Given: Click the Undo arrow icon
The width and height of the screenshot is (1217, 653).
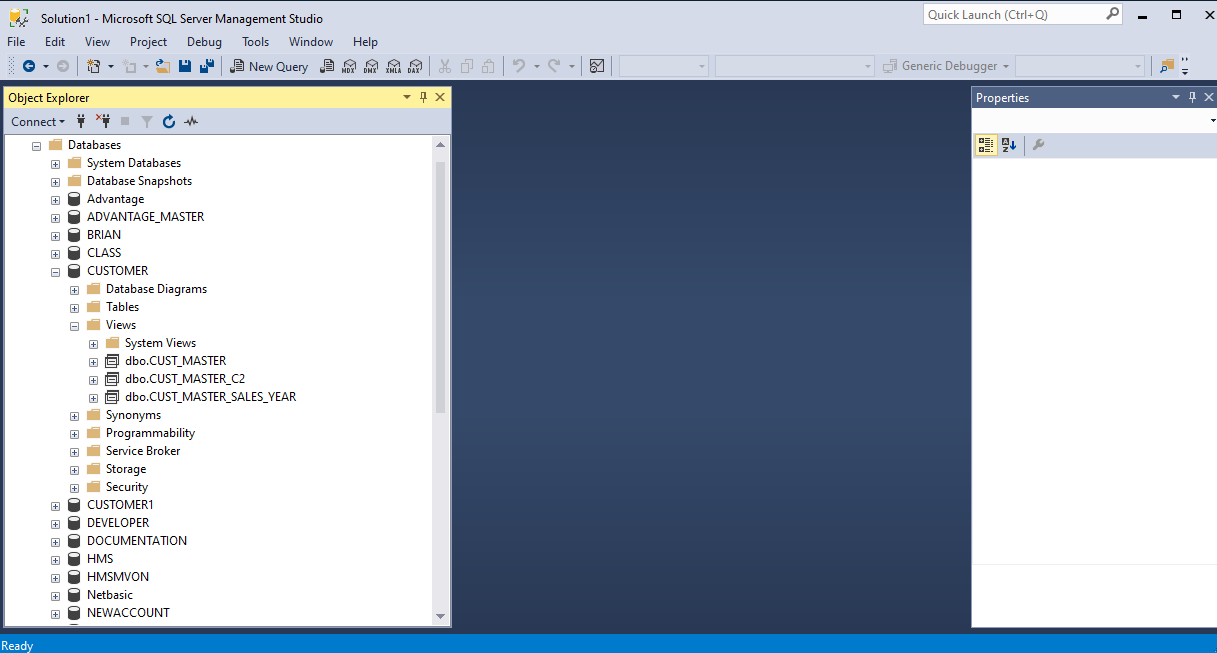Looking at the screenshot, I should click(x=518, y=66).
